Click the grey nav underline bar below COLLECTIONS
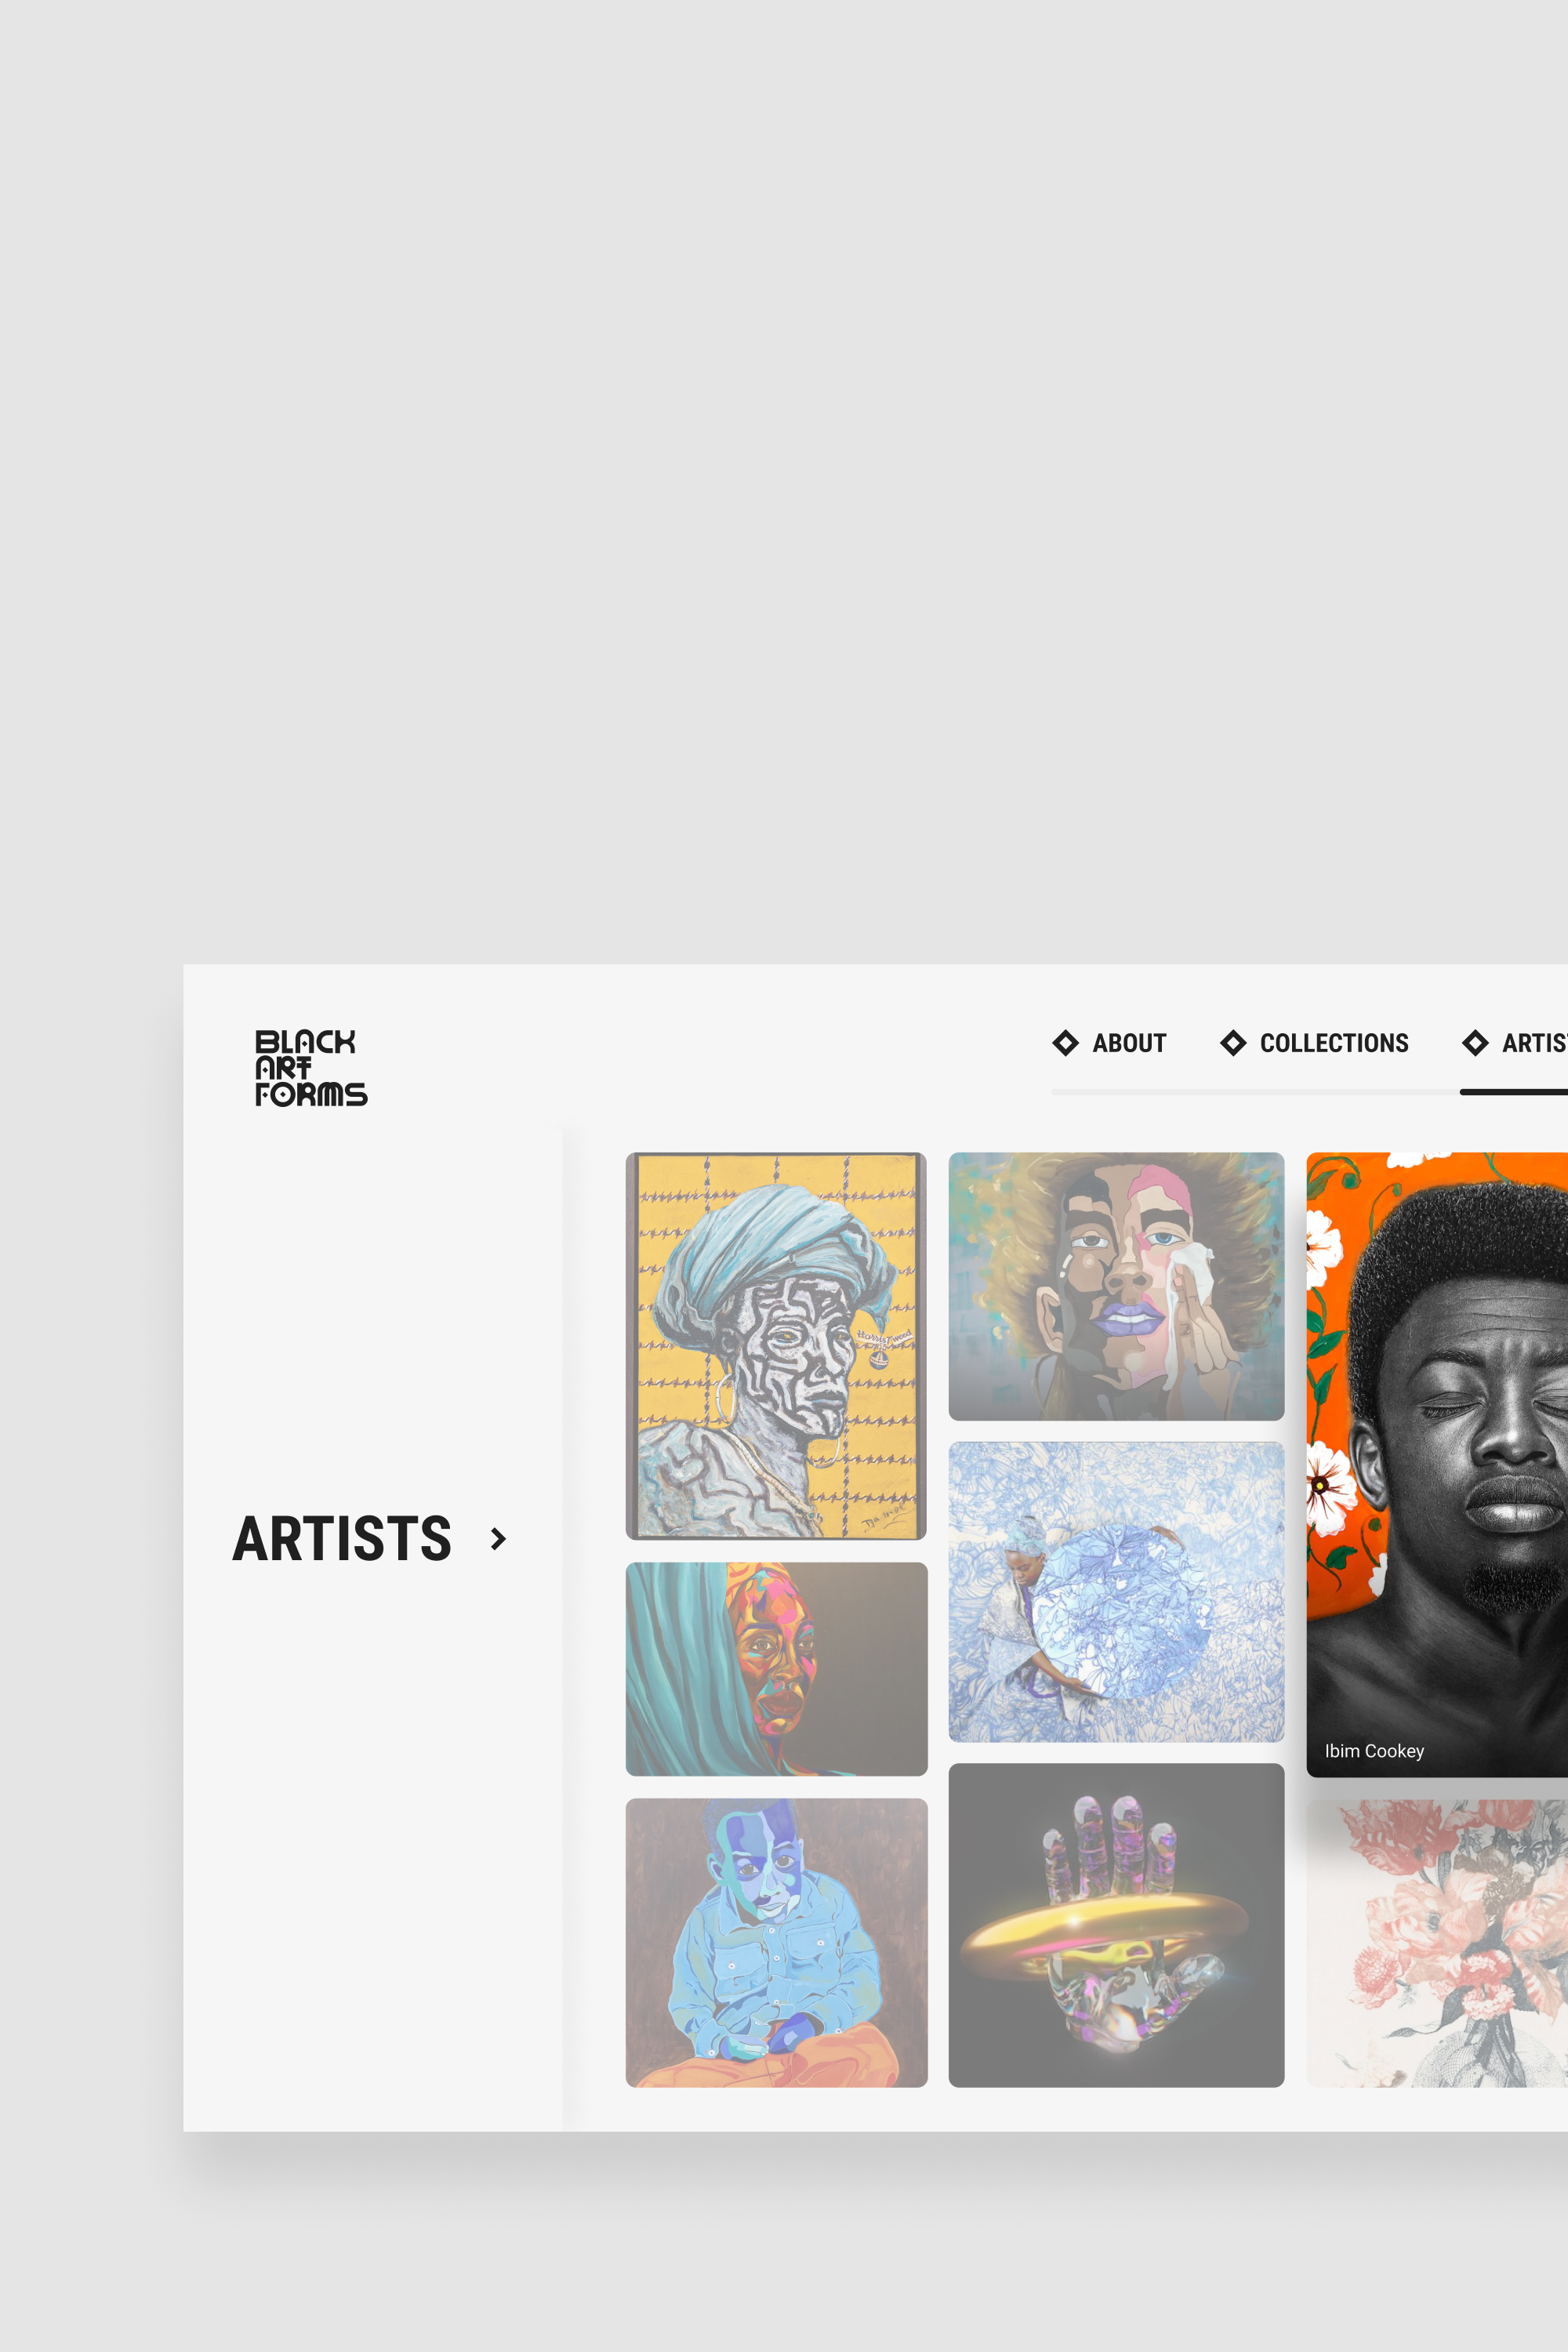Screen dimensions: 1568x2352 point(1255,1092)
